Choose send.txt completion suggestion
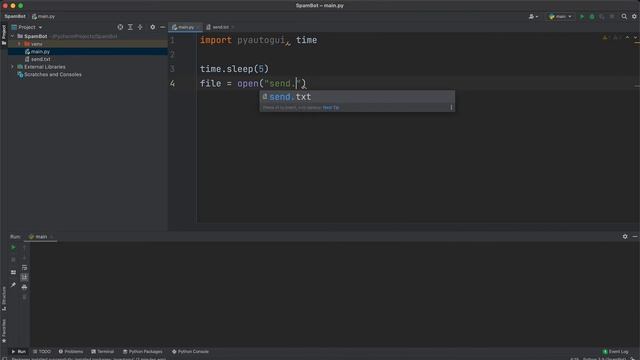Screen dimensions: 640x360 [357, 97]
